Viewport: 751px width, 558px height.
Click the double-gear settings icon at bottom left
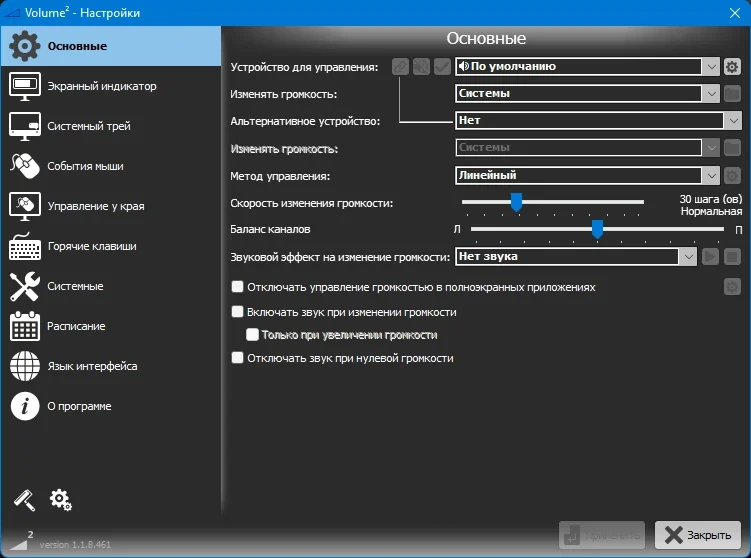point(60,500)
